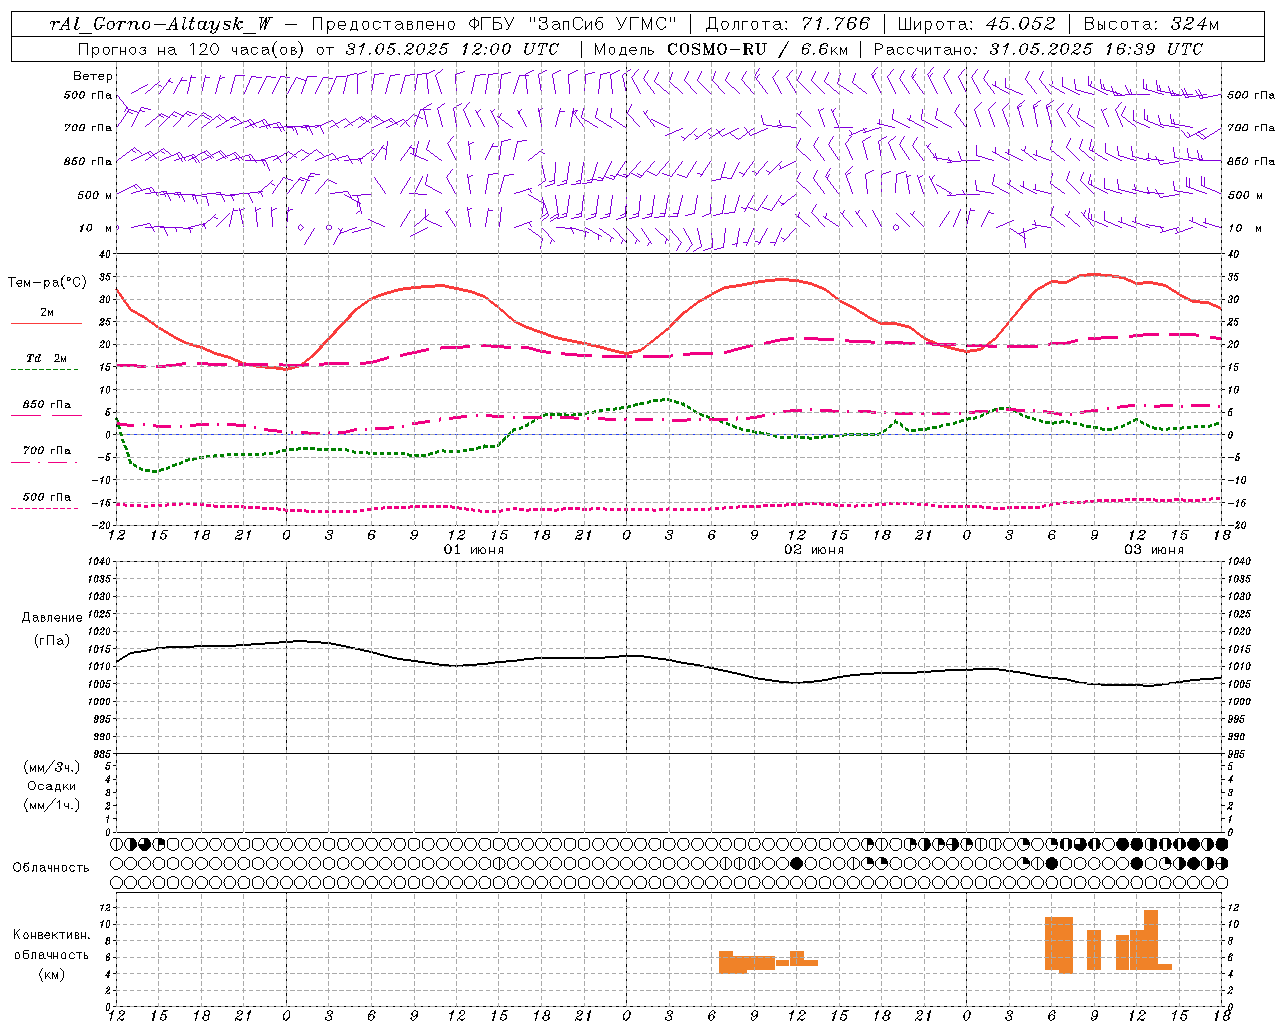Click the dashed line sample under Td 2м legend
This screenshot has width=1280, height=1024.
tap(46, 370)
